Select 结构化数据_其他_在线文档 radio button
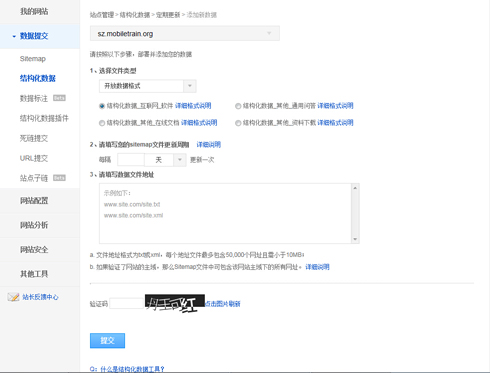Image resolution: width=490 pixels, height=373 pixels. pyautogui.click(x=102, y=123)
